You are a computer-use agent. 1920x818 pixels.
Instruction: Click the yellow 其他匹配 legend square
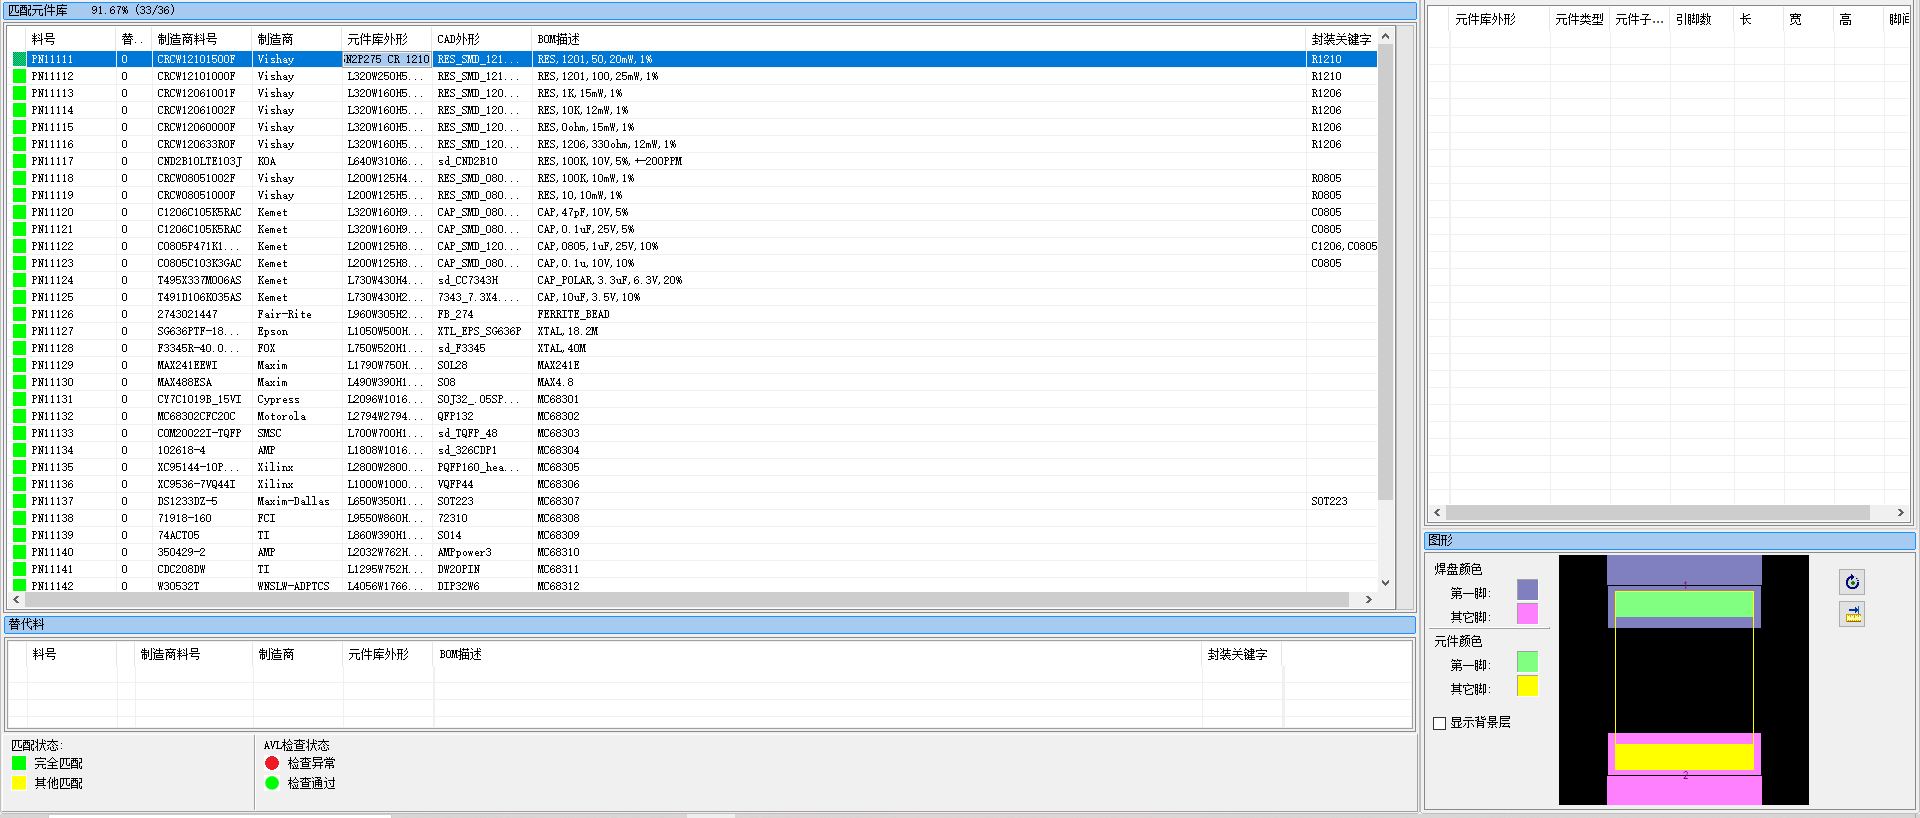[x=19, y=783]
